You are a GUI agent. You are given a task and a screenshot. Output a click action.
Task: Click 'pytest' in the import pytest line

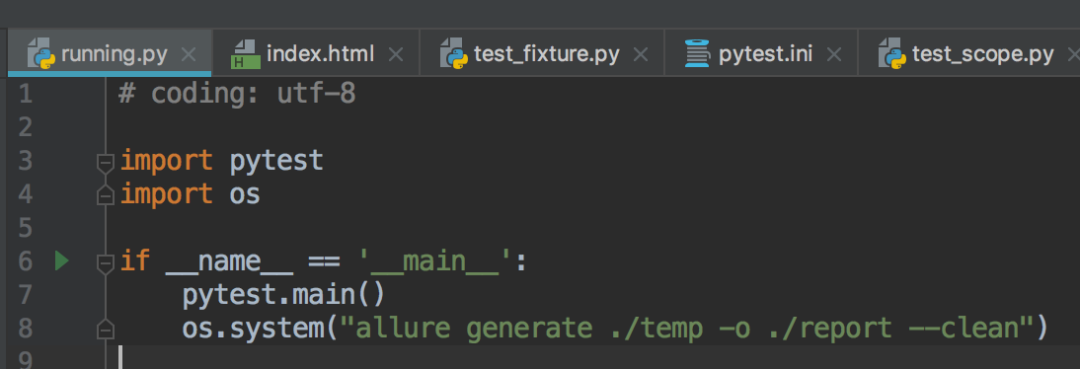[x=276, y=162]
